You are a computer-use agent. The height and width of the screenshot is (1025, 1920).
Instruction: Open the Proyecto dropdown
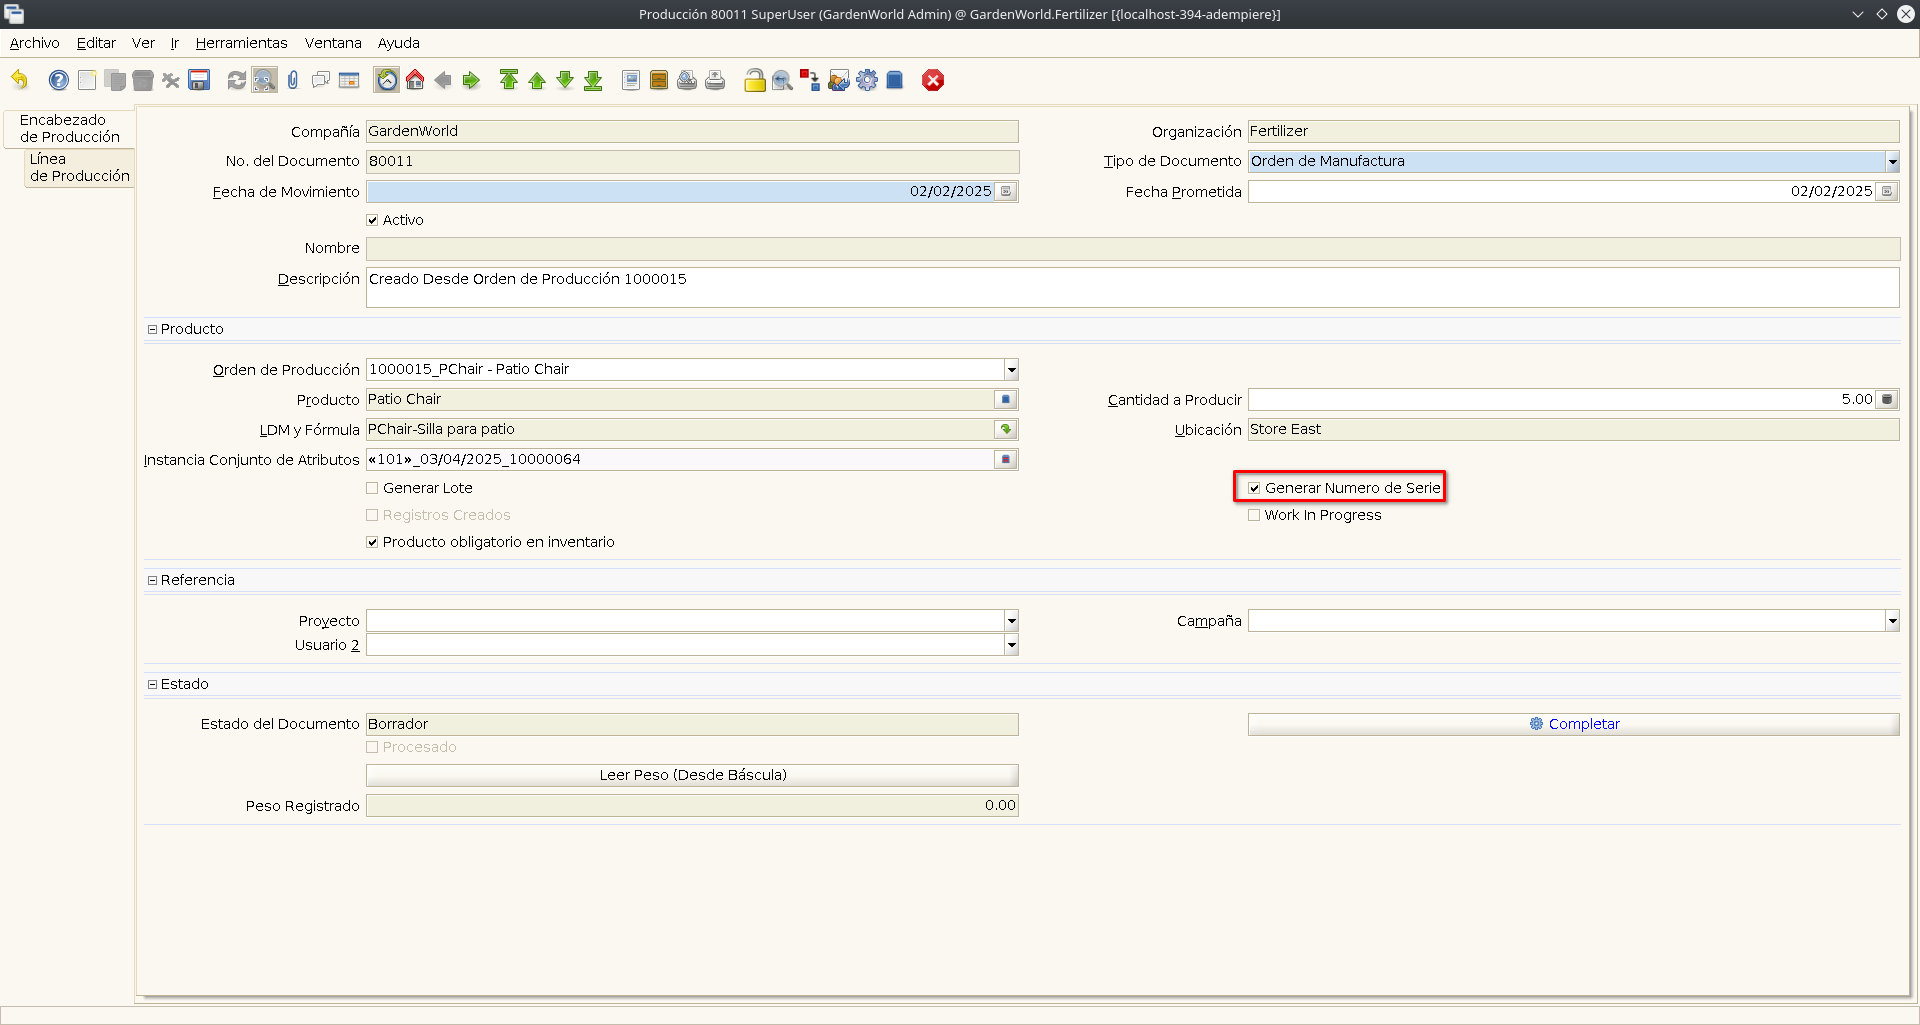(x=1011, y=620)
